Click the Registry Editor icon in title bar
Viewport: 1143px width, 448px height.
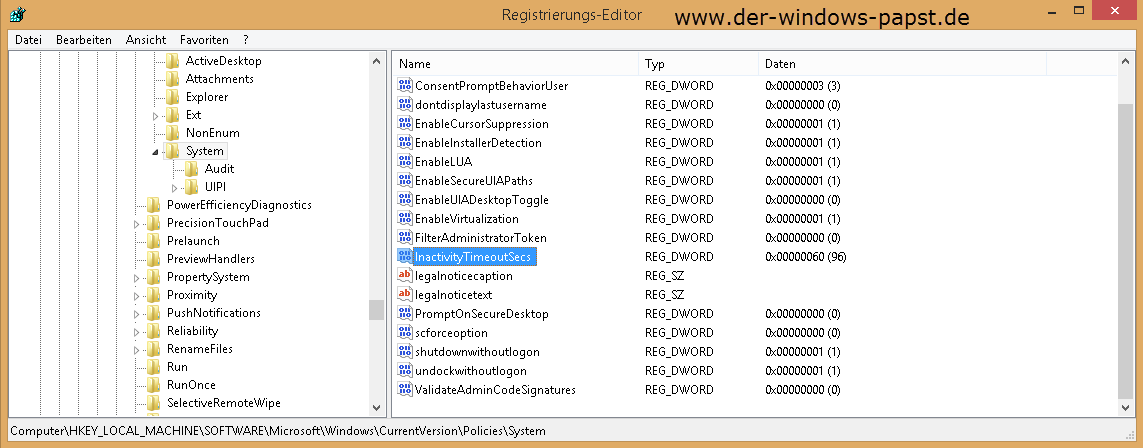tap(19, 15)
